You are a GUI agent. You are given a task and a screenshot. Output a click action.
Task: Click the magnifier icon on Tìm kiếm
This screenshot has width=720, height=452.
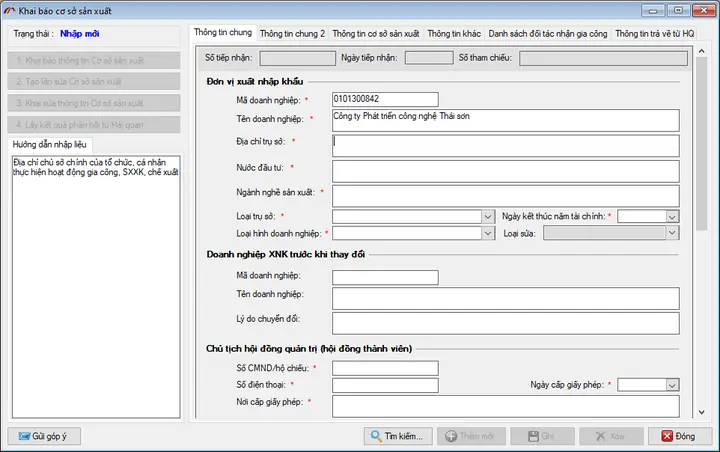[x=376, y=436]
